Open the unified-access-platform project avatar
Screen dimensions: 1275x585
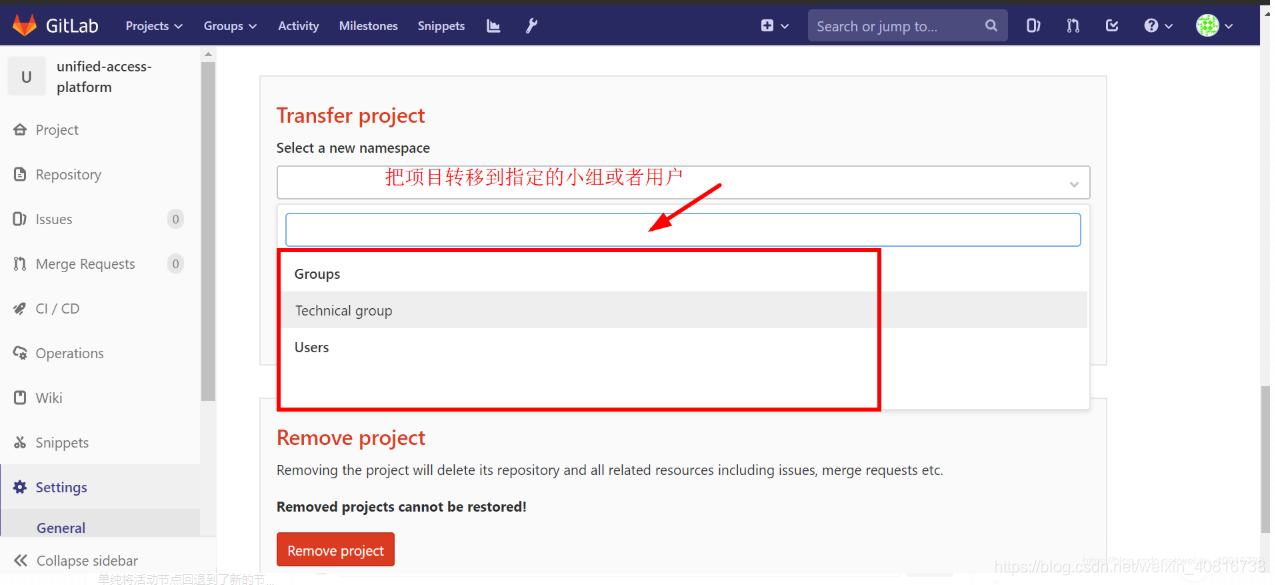(27, 76)
